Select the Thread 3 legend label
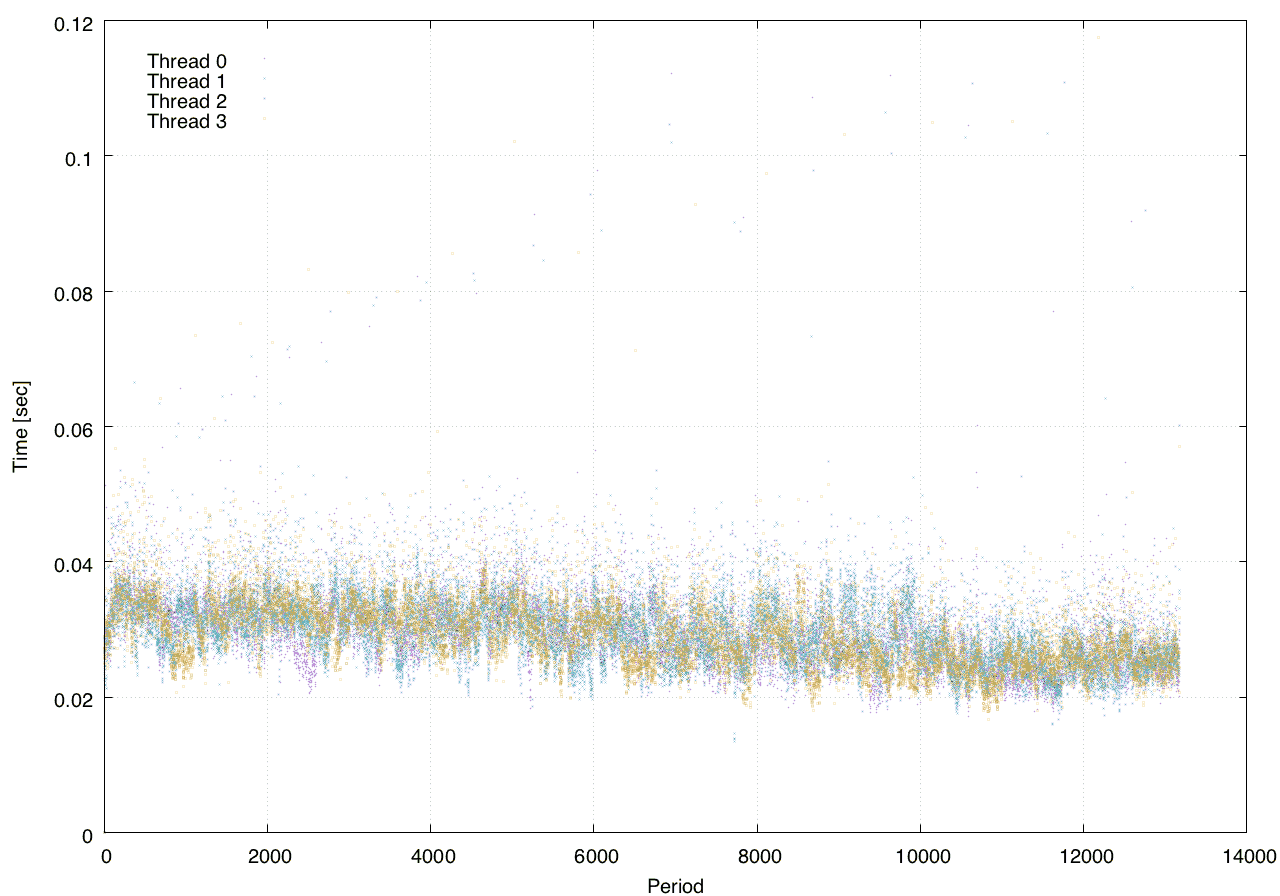The width and height of the screenshot is (1280, 896). pos(187,122)
